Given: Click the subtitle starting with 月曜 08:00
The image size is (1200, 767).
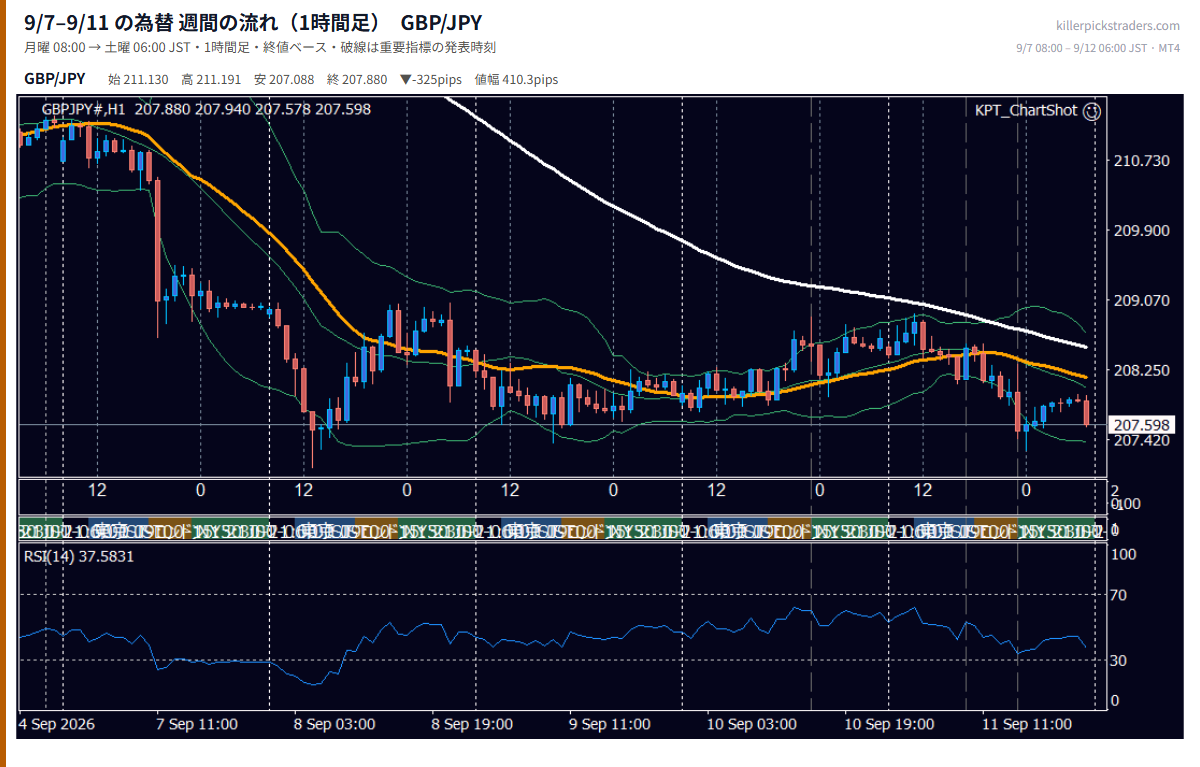Looking at the screenshot, I should coord(260,47).
